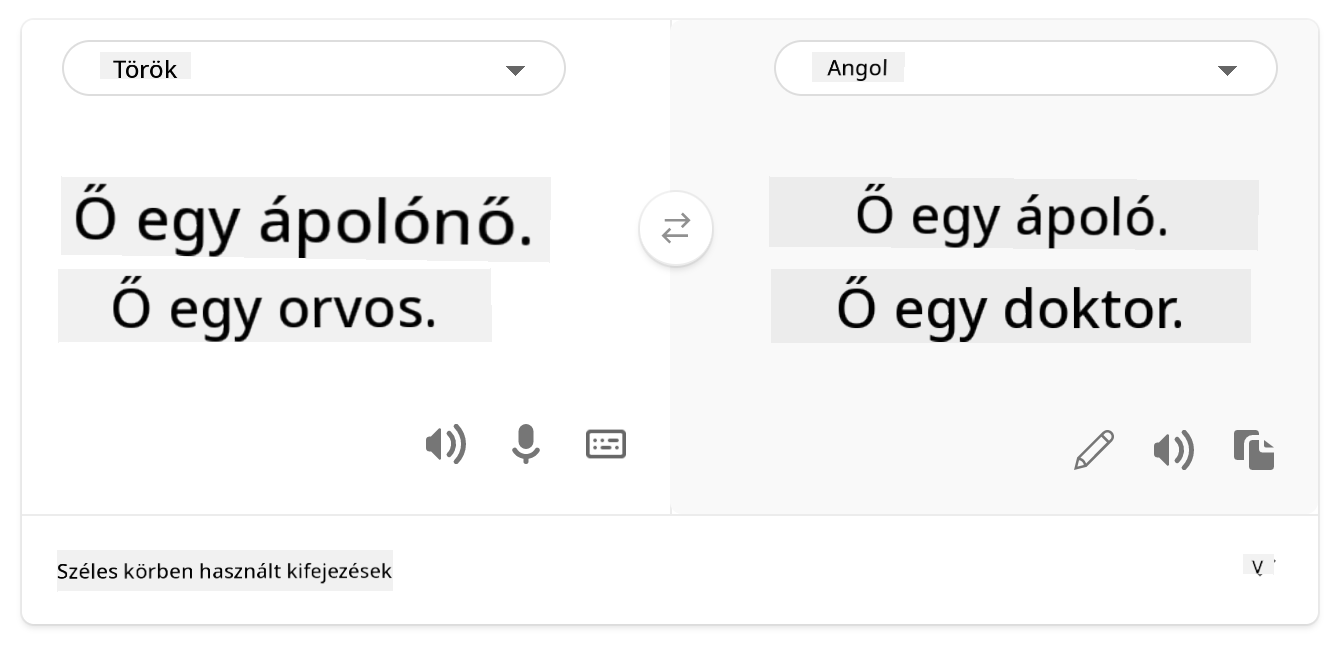Click the target language dropdown arrow
The height and width of the screenshot is (660, 1344).
[x=1227, y=70]
